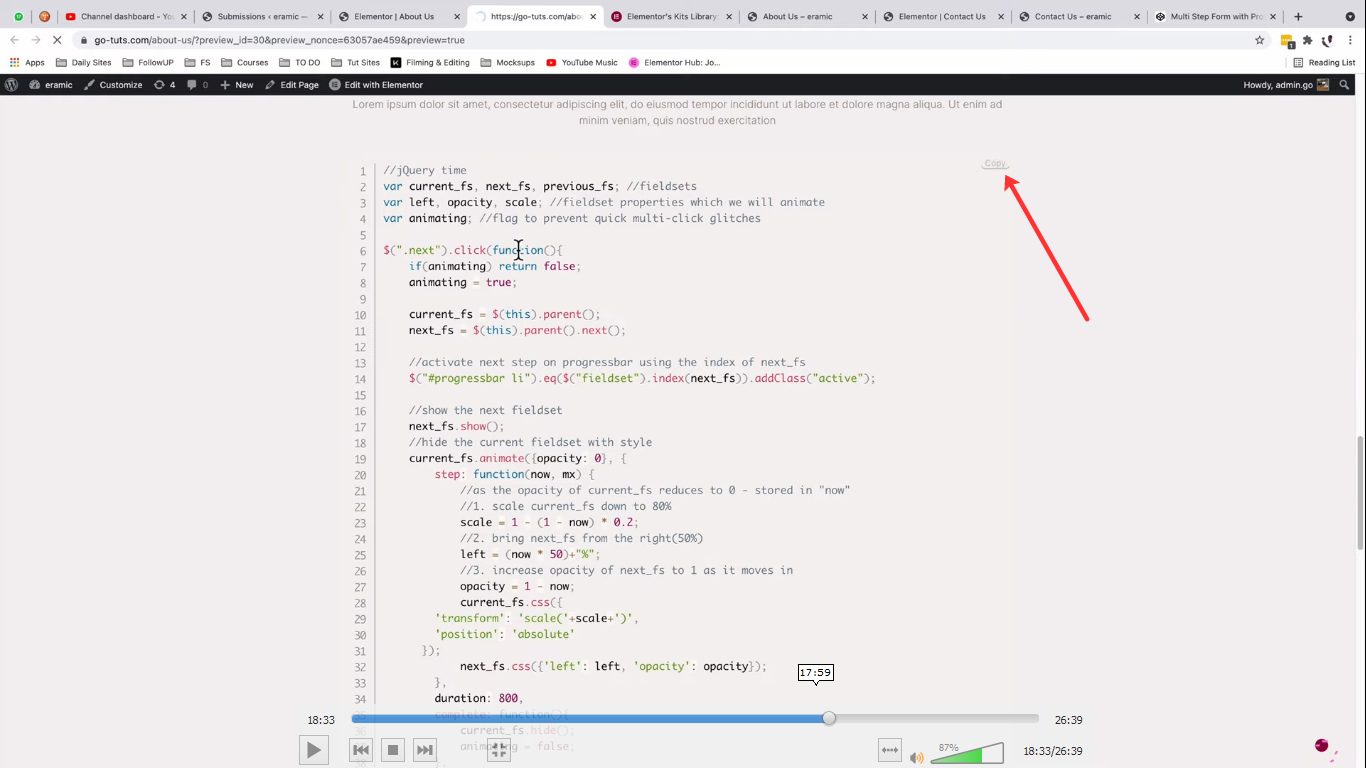Image resolution: width=1366 pixels, height=768 pixels.
Task: Click the 18:33/26:39 time display
Action: pos(1053,751)
